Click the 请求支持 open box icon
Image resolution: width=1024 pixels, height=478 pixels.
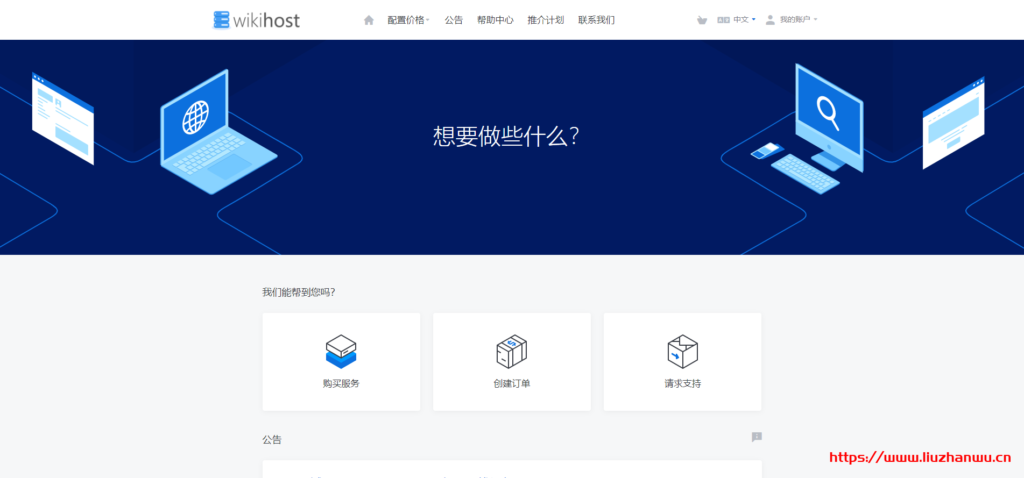(682, 351)
